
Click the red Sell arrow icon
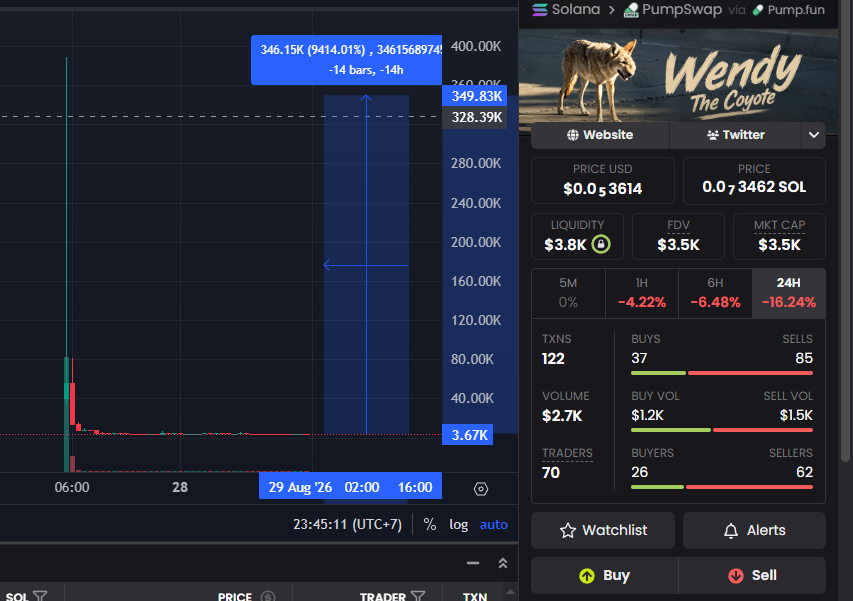[x=735, y=575]
